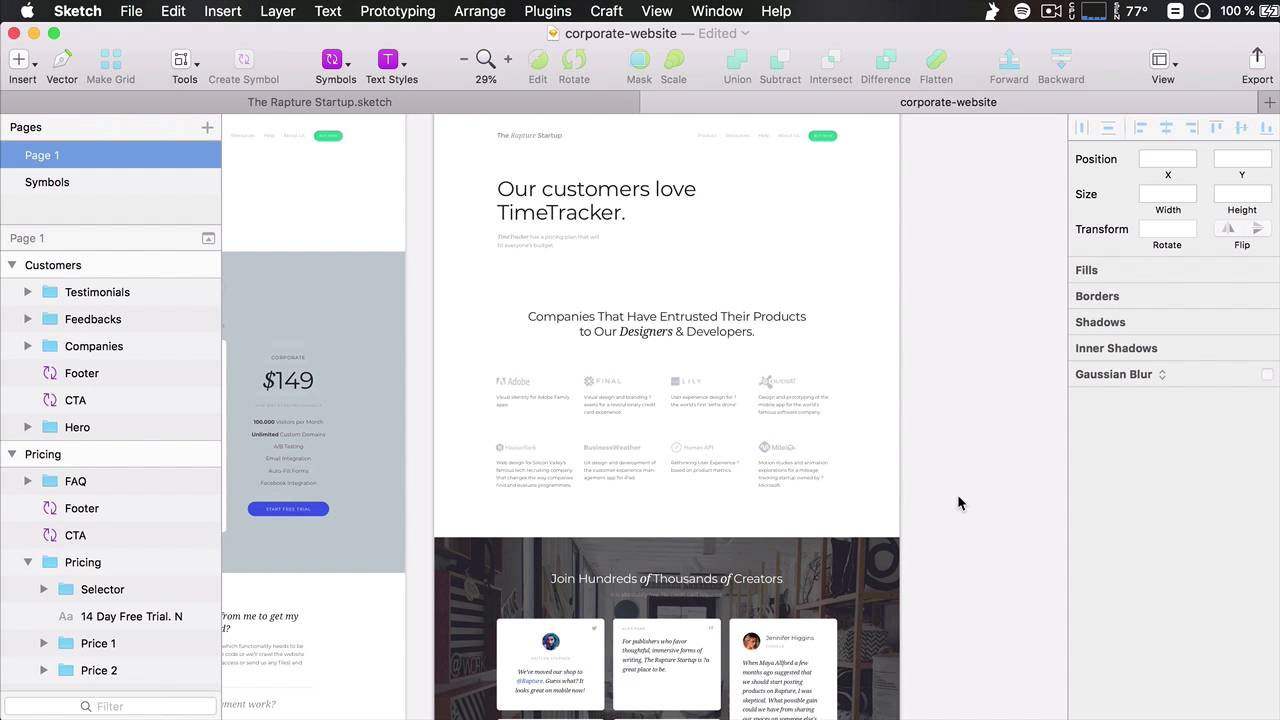Image resolution: width=1280 pixels, height=720 pixels.
Task: Open the Tools toolbar menu
Action: coord(184,60)
